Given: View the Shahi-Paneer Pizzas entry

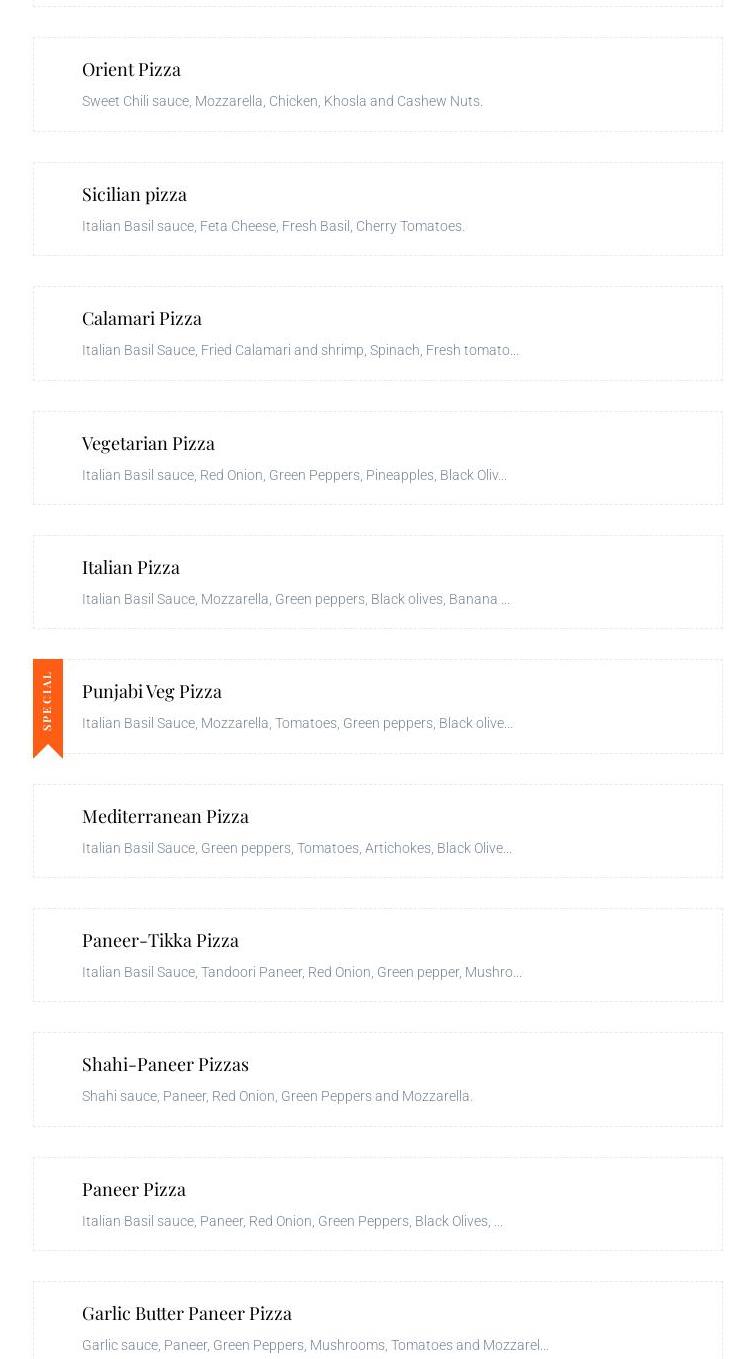Looking at the screenshot, I should pyautogui.click(x=165, y=1064).
